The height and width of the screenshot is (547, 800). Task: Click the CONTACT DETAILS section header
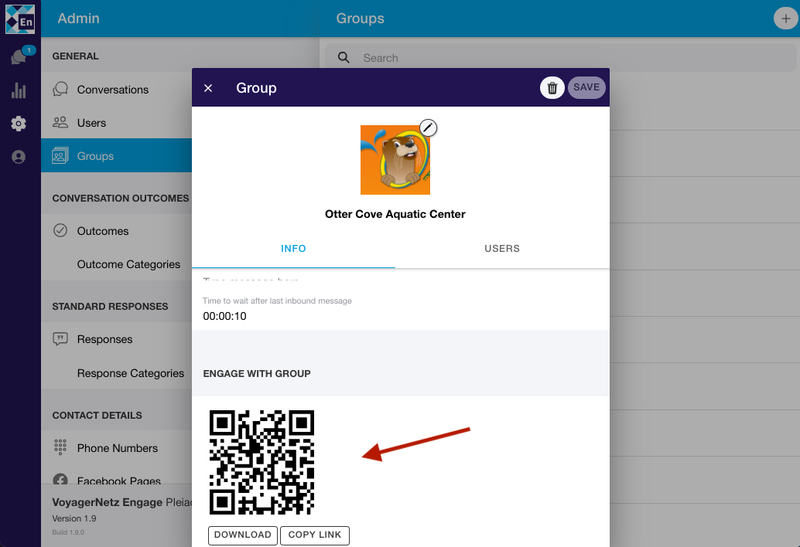pyautogui.click(x=97, y=415)
